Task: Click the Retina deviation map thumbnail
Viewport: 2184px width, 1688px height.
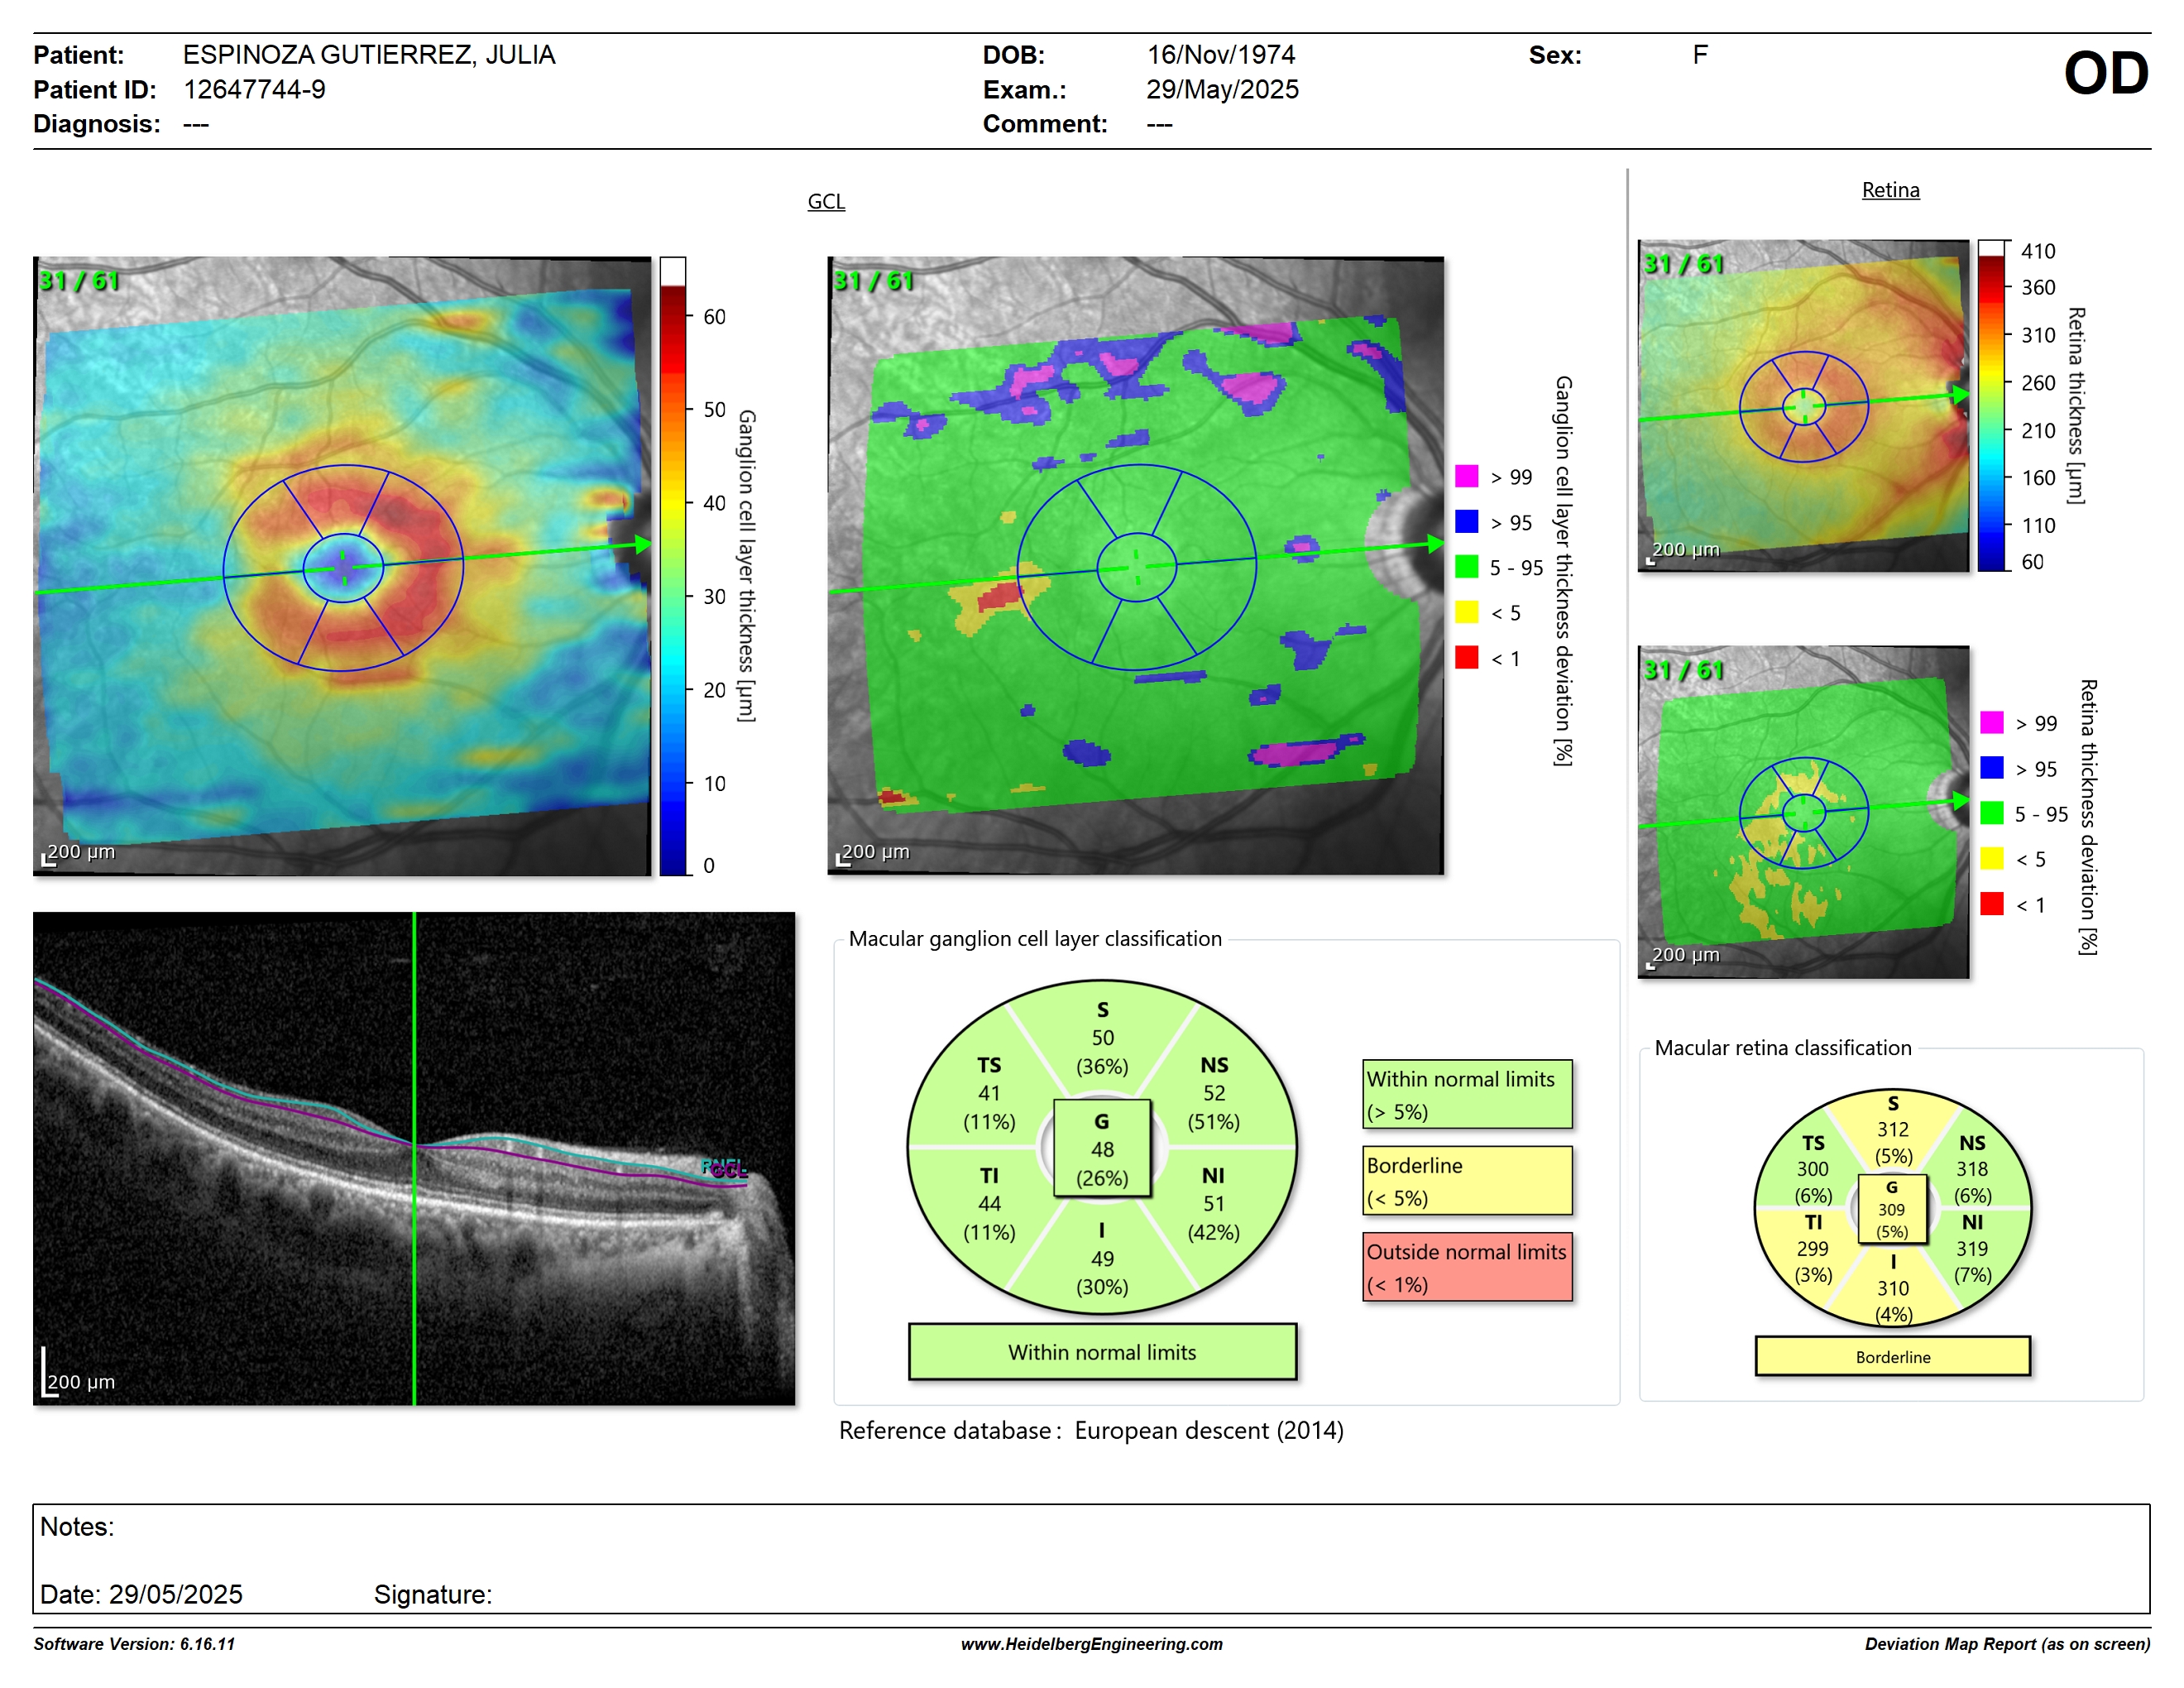Action: click(x=1803, y=811)
